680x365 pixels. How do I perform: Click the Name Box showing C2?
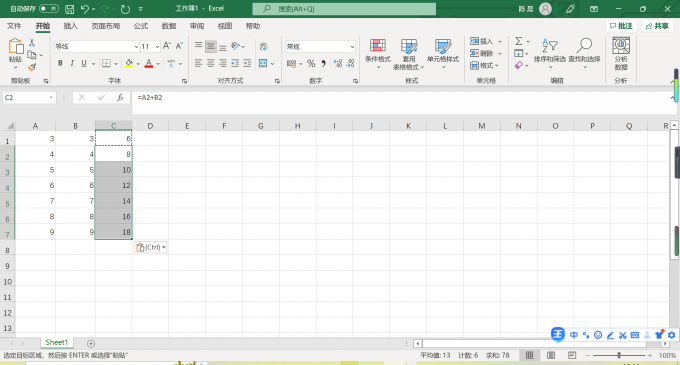(x=29, y=98)
